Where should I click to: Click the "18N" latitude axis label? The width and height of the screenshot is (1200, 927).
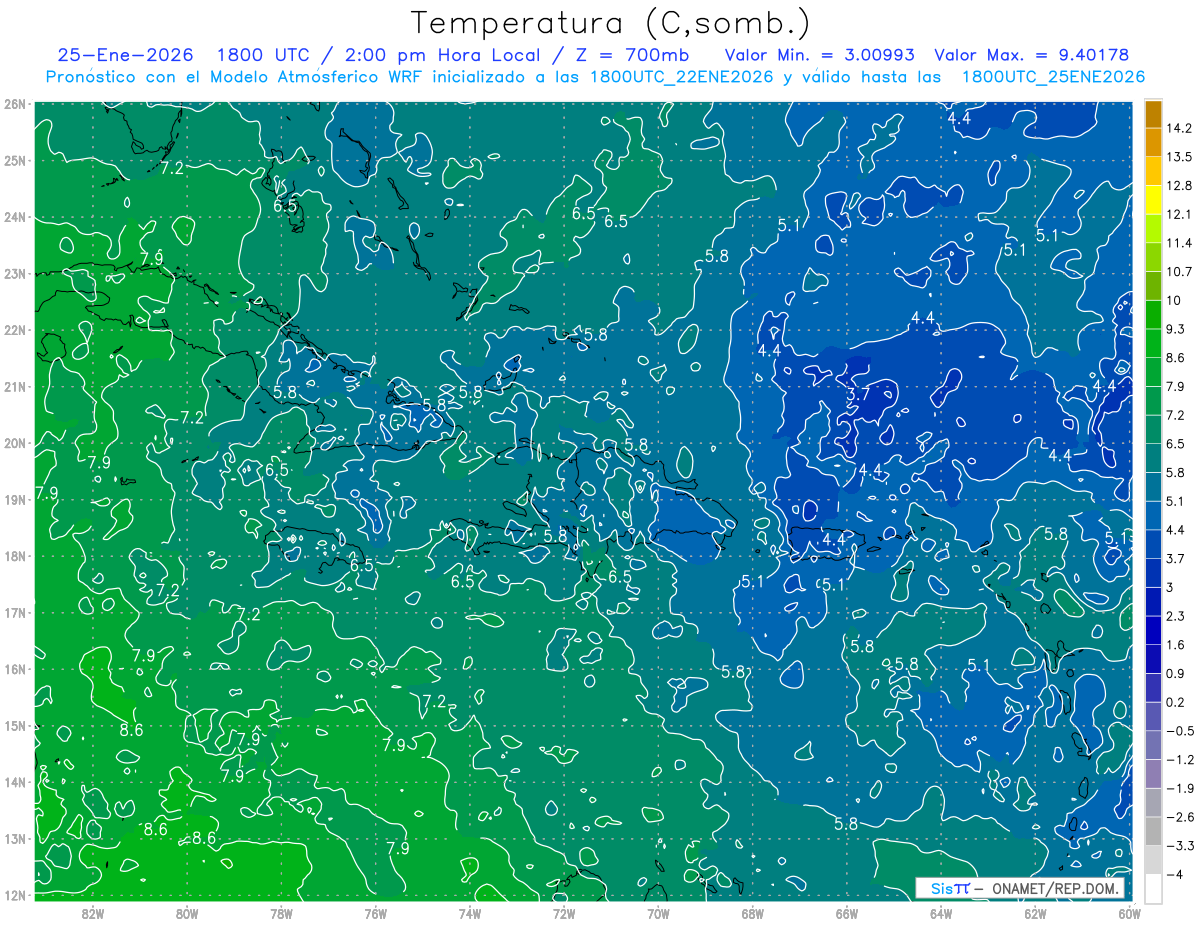pyautogui.click(x=14, y=556)
